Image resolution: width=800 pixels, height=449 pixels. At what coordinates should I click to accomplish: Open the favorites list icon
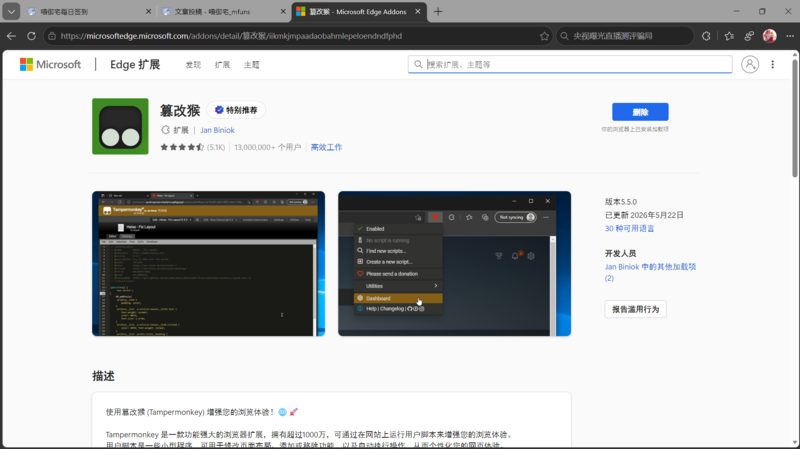729,36
